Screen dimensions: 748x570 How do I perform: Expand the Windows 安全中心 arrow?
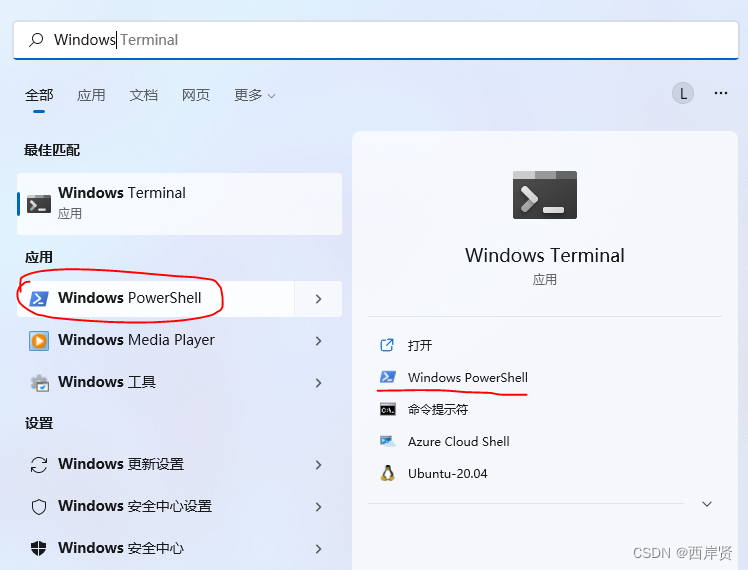[x=319, y=549]
